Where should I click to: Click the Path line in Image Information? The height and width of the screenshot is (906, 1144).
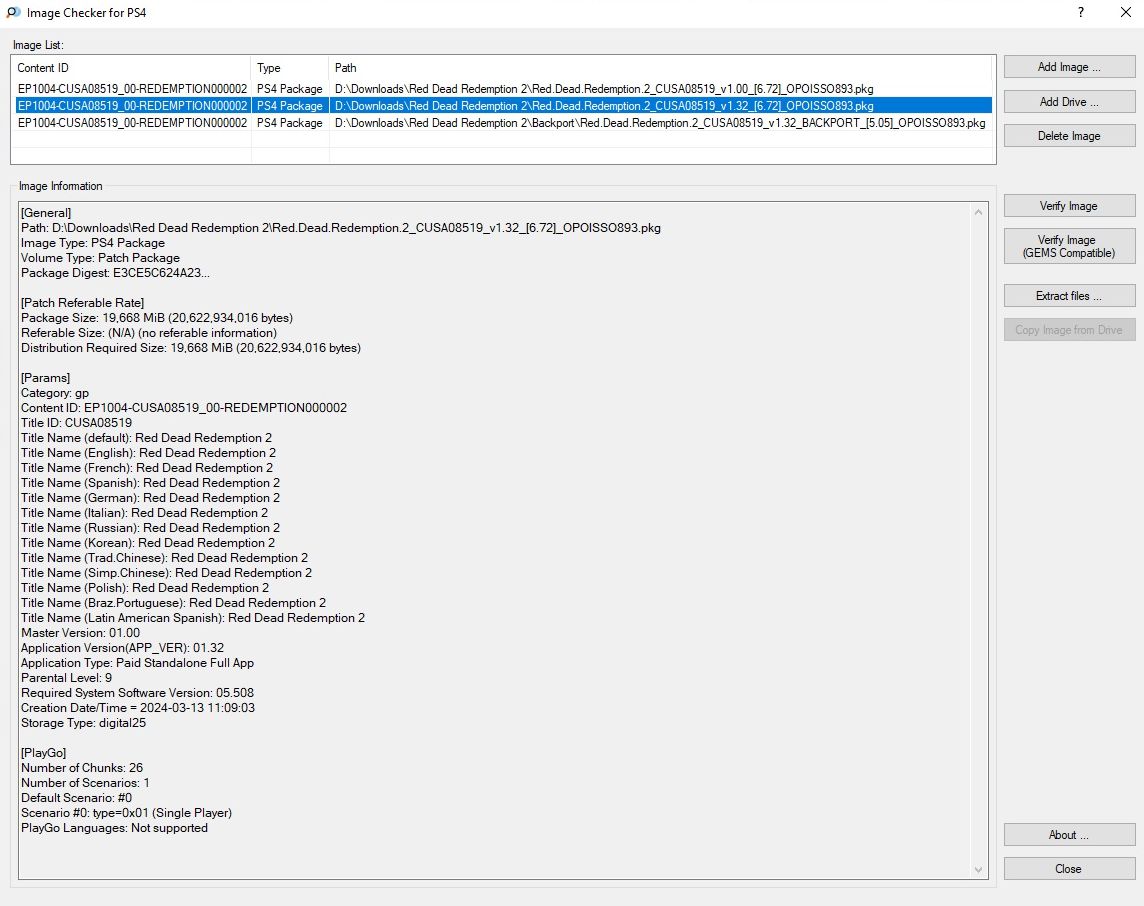click(x=341, y=228)
